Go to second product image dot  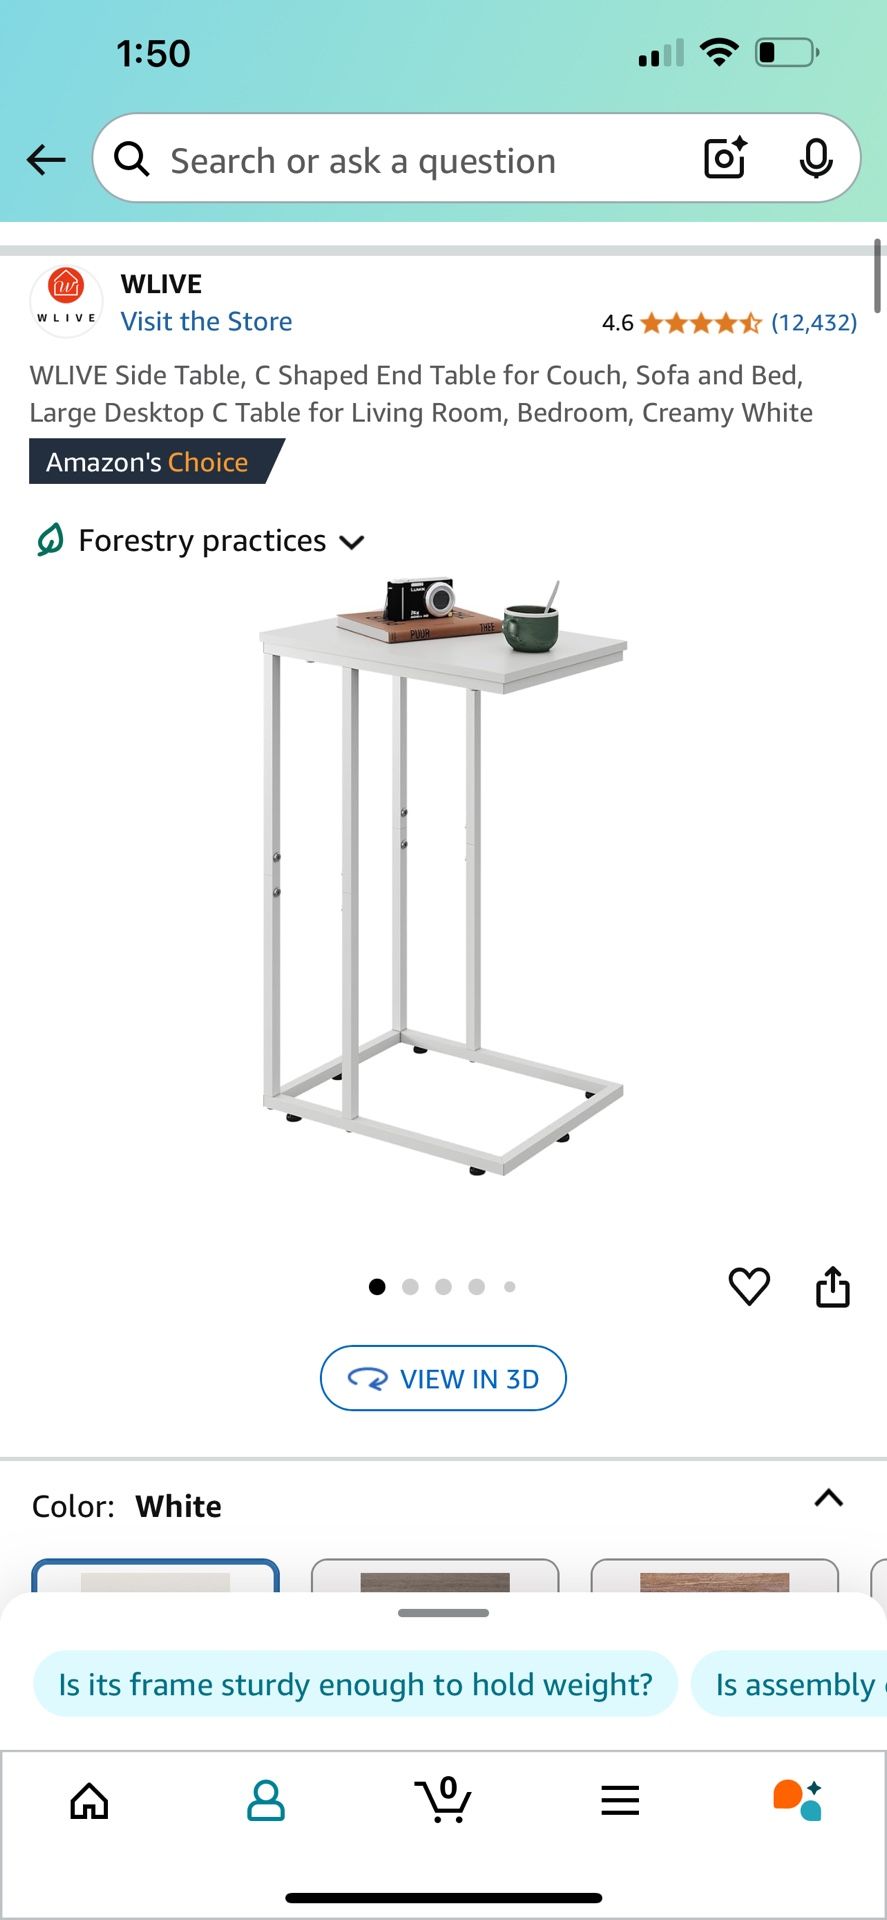410,1287
